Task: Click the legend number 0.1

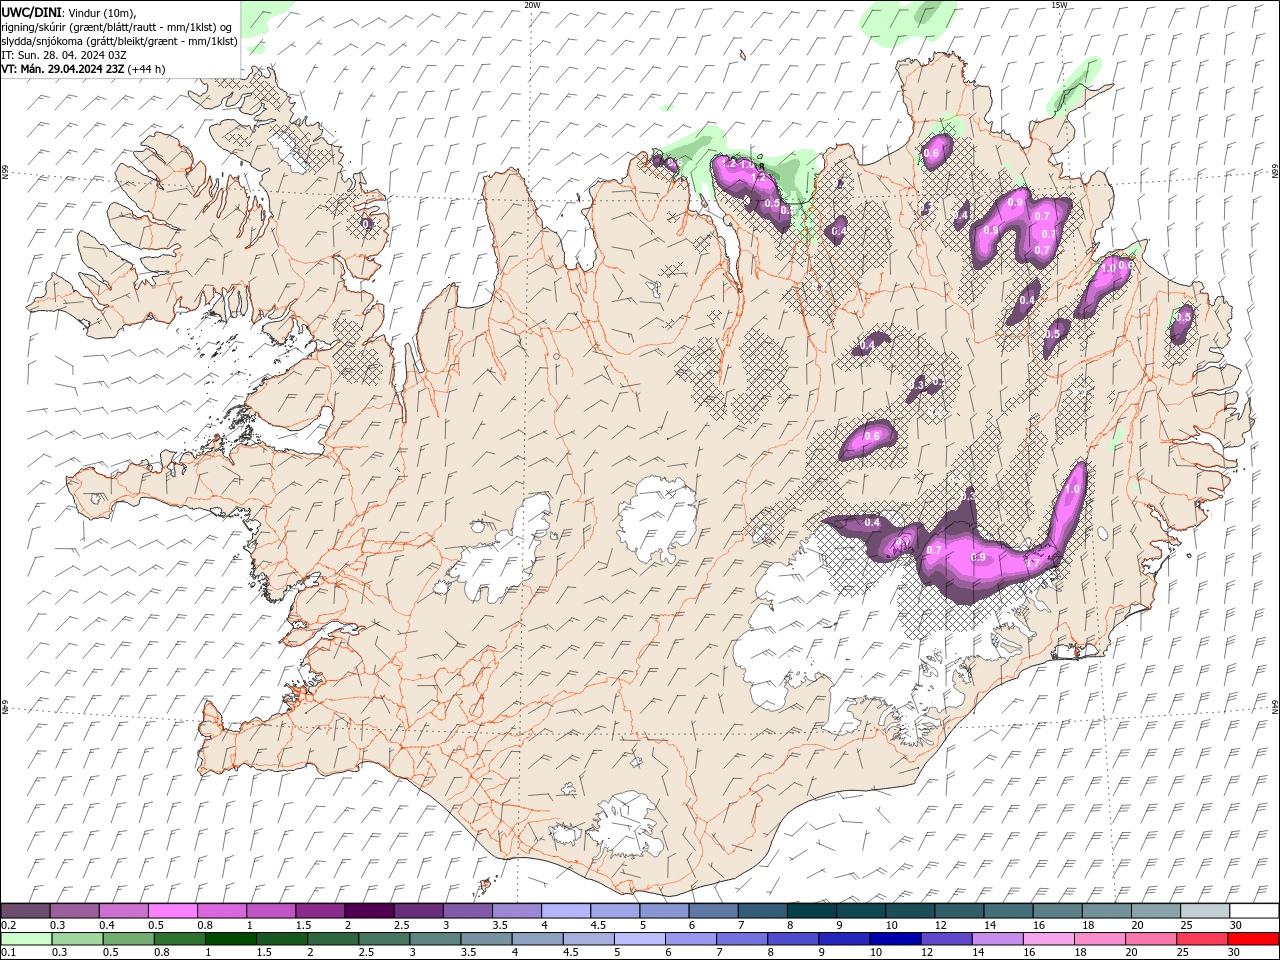Action: coord(7,953)
